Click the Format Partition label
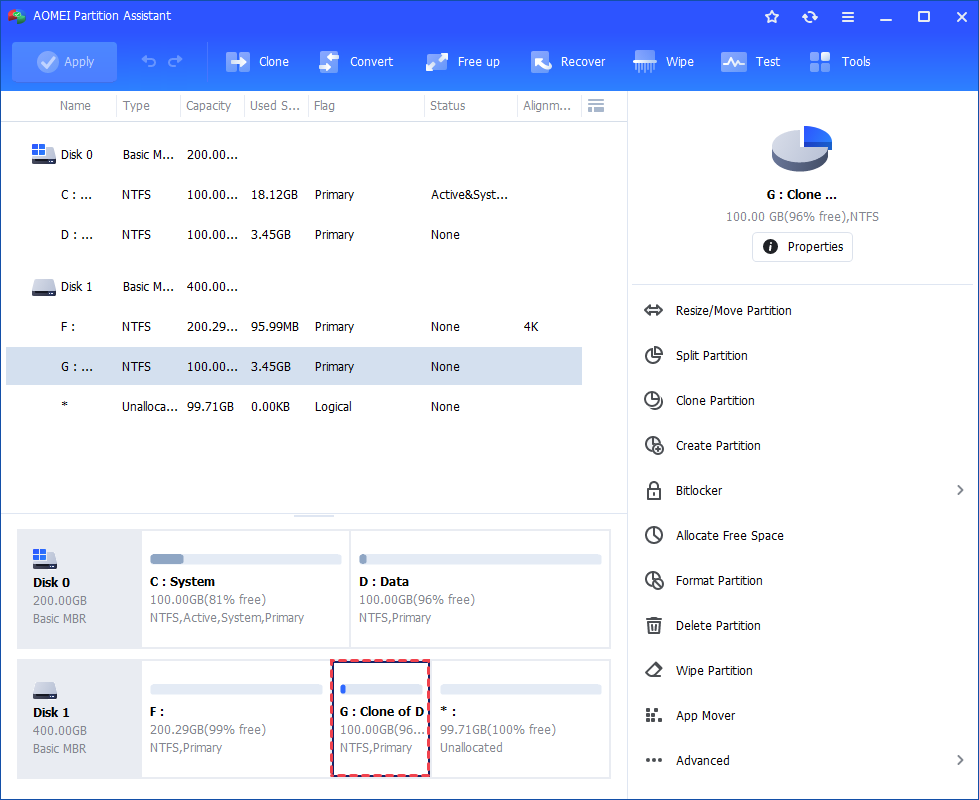 coord(719,580)
